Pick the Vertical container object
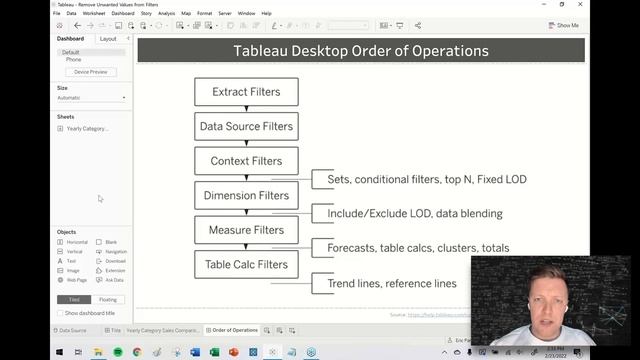Image resolution: width=640 pixels, height=360 pixels. pos(70,251)
